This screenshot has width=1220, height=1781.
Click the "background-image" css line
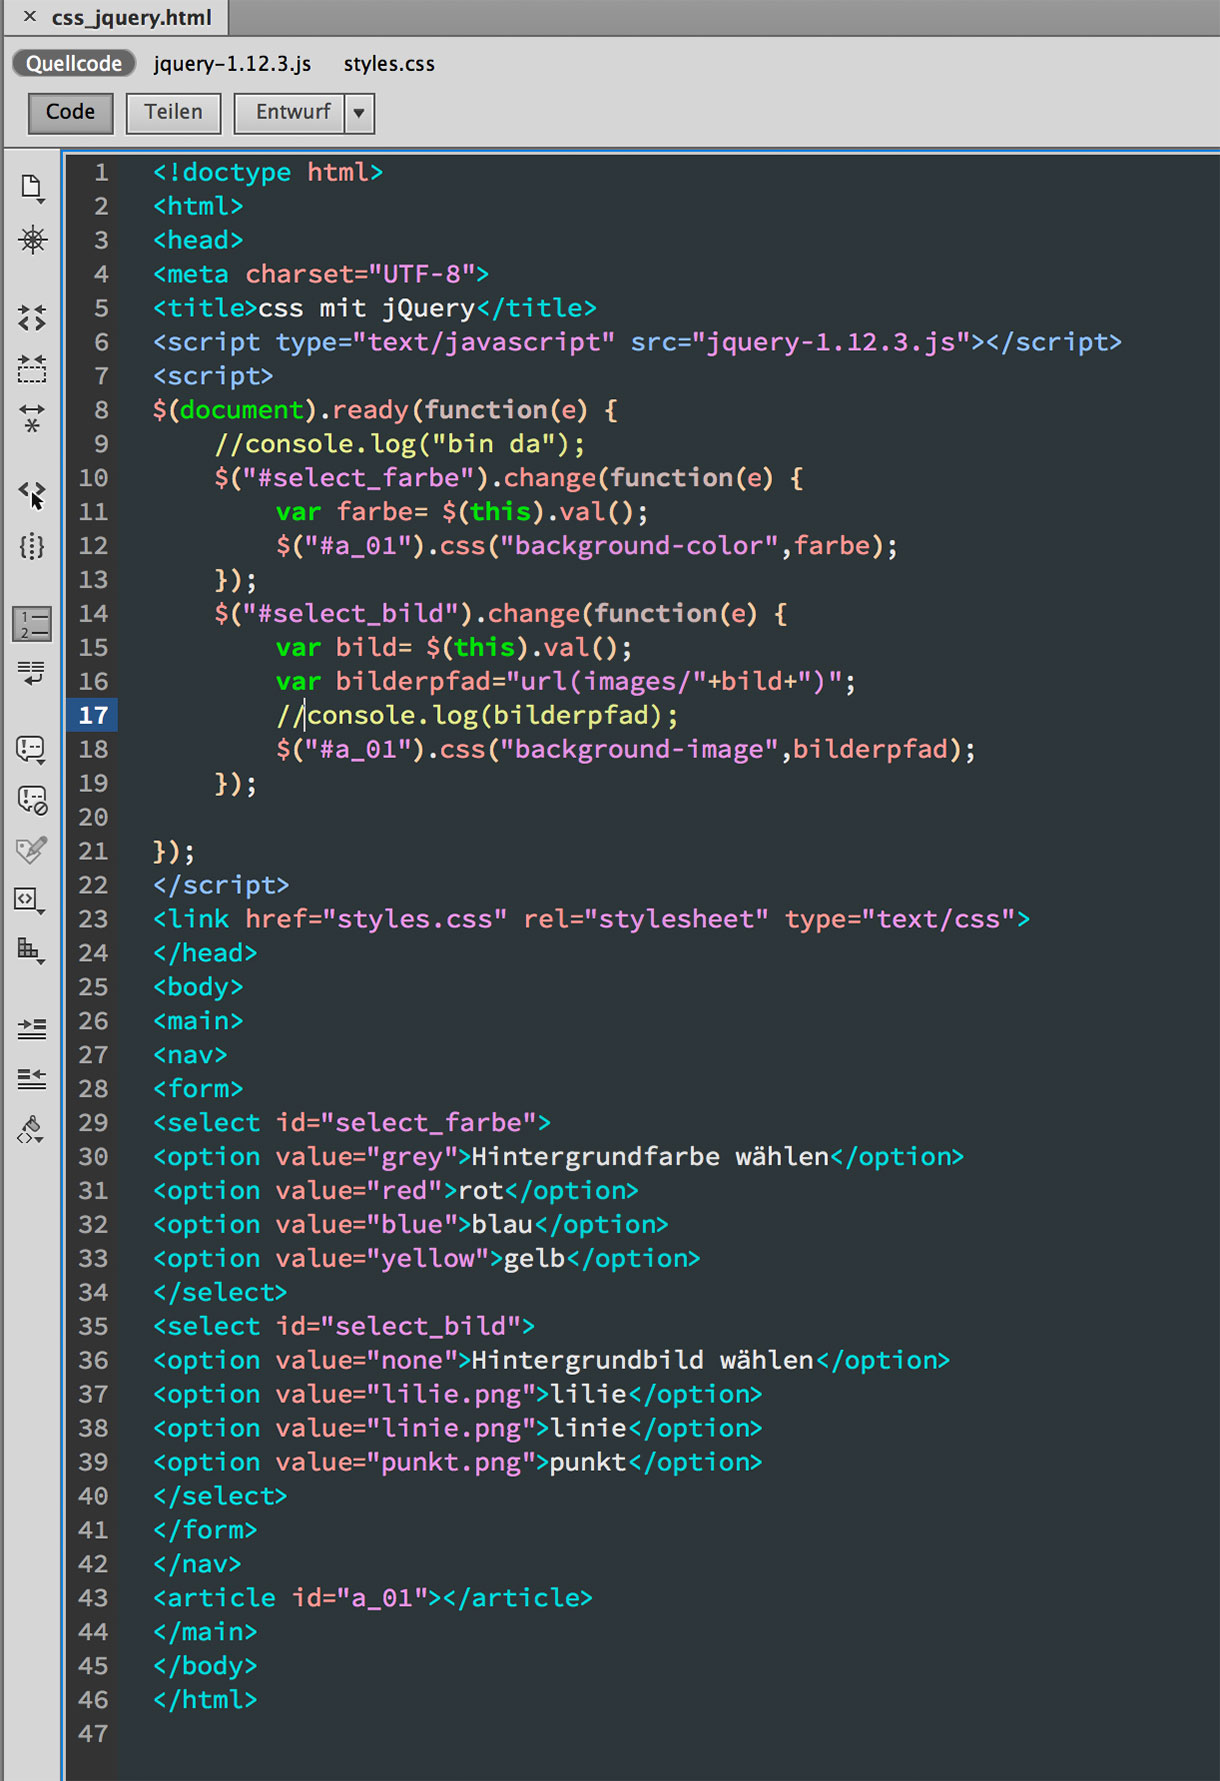point(626,750)
